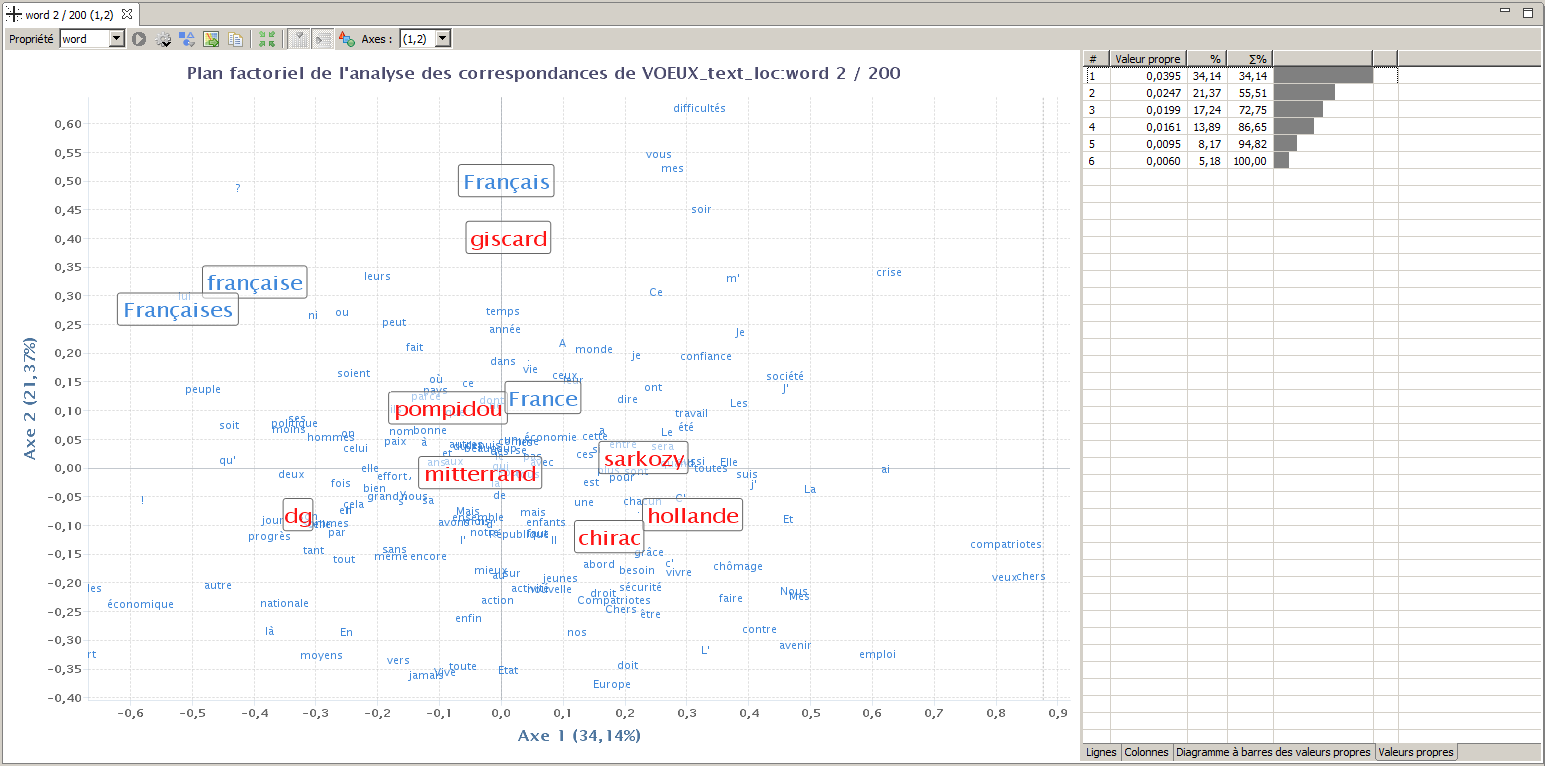Open 'Diagramme à barres des valeurs propres' tab
Viewport: 1545px width, 766px height.
click(1273, 752)
